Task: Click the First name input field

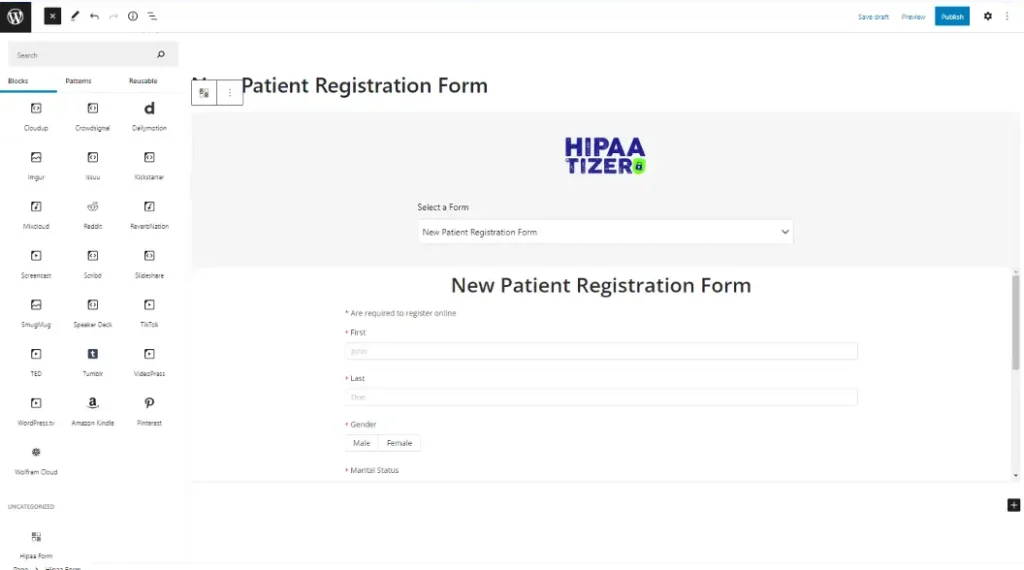Action: tap(601, 351)
